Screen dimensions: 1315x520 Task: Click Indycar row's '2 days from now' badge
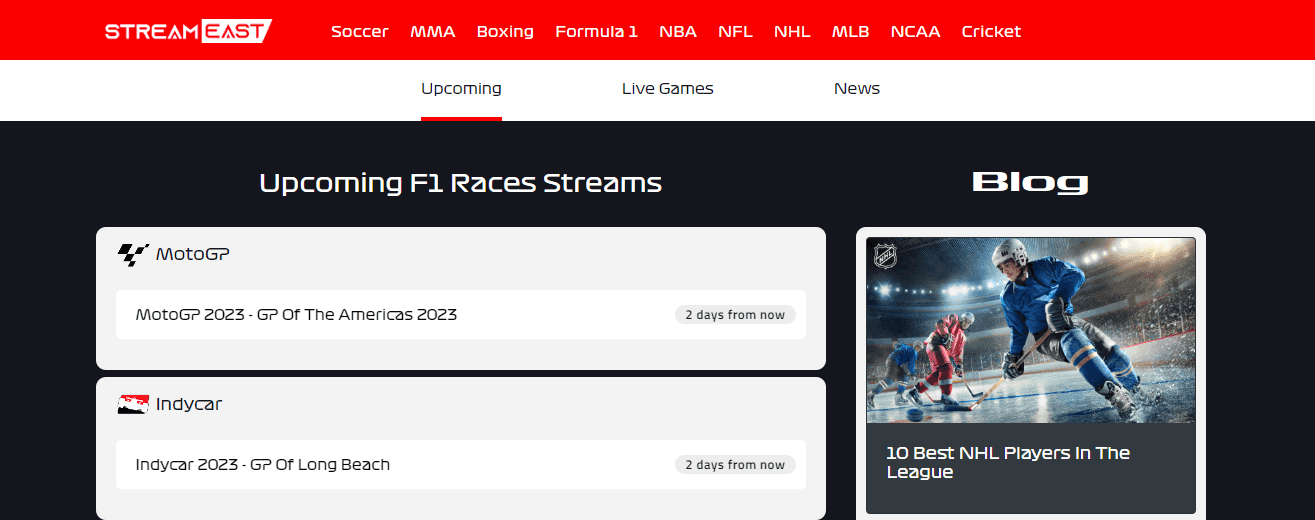pos(735,465)
